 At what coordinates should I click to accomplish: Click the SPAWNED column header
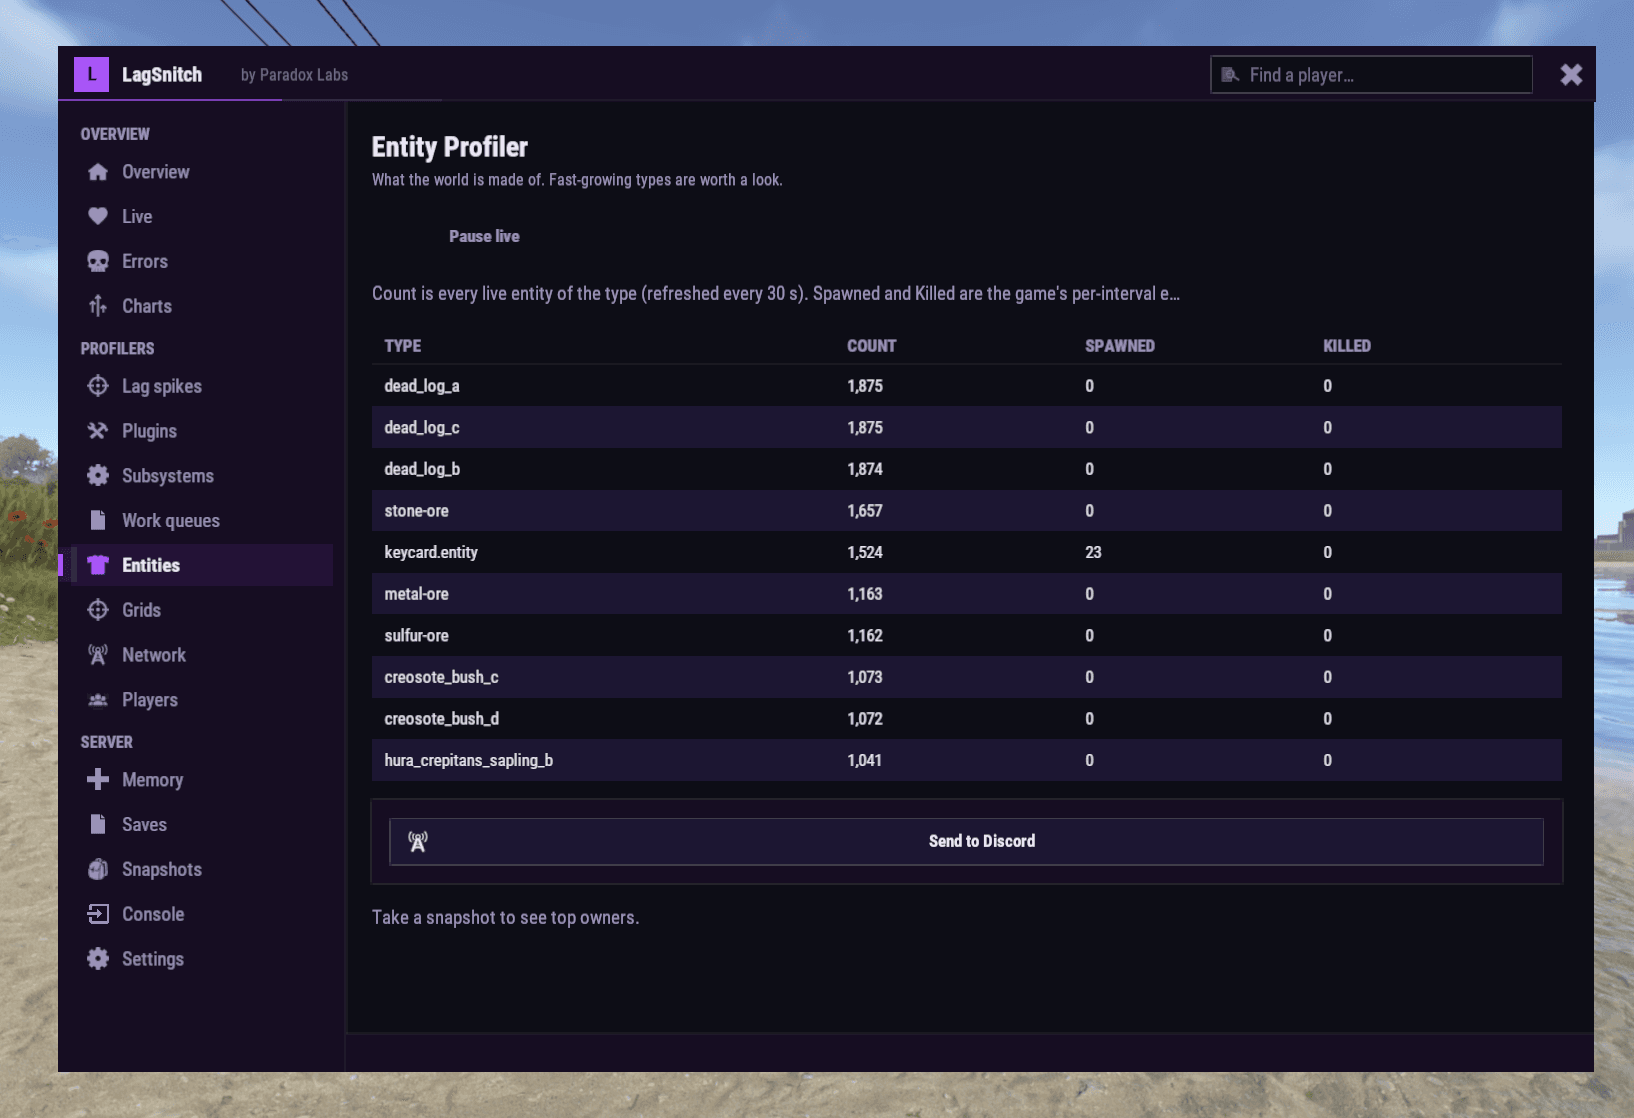[x=1120, y=346]
